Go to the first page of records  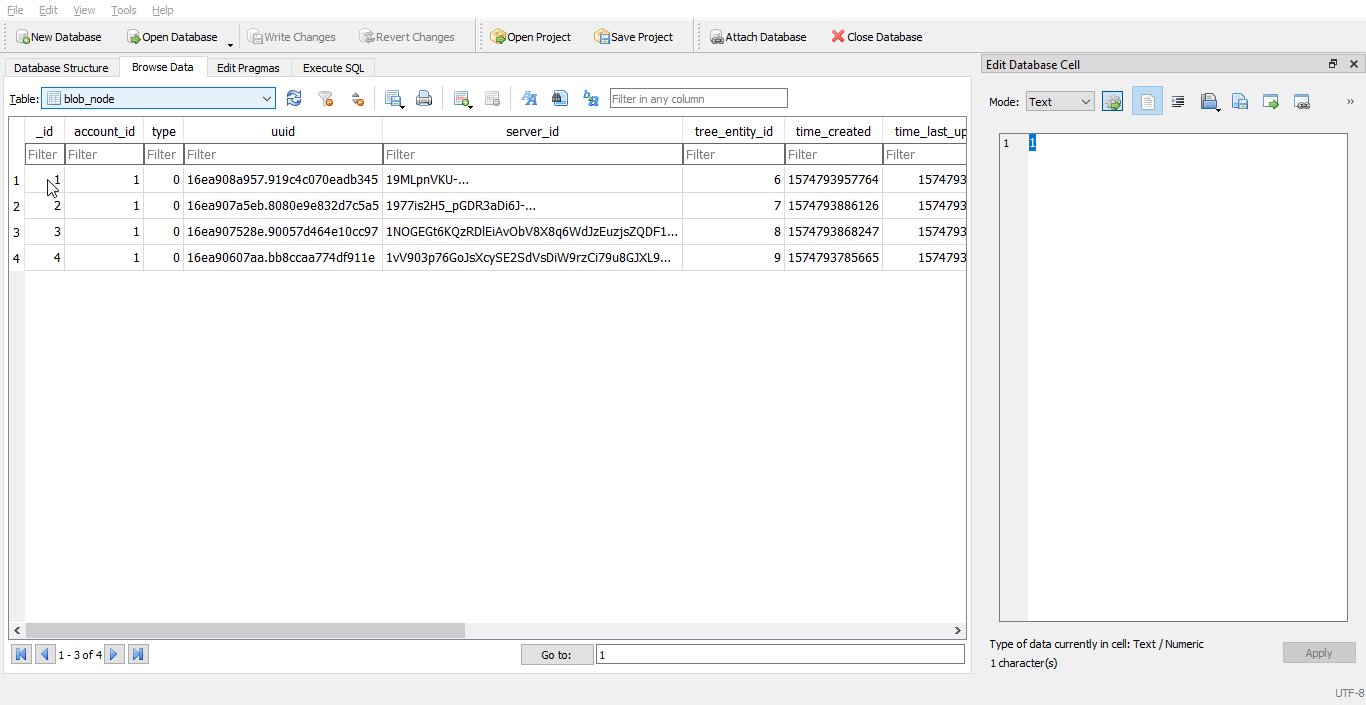coord(21,654)
